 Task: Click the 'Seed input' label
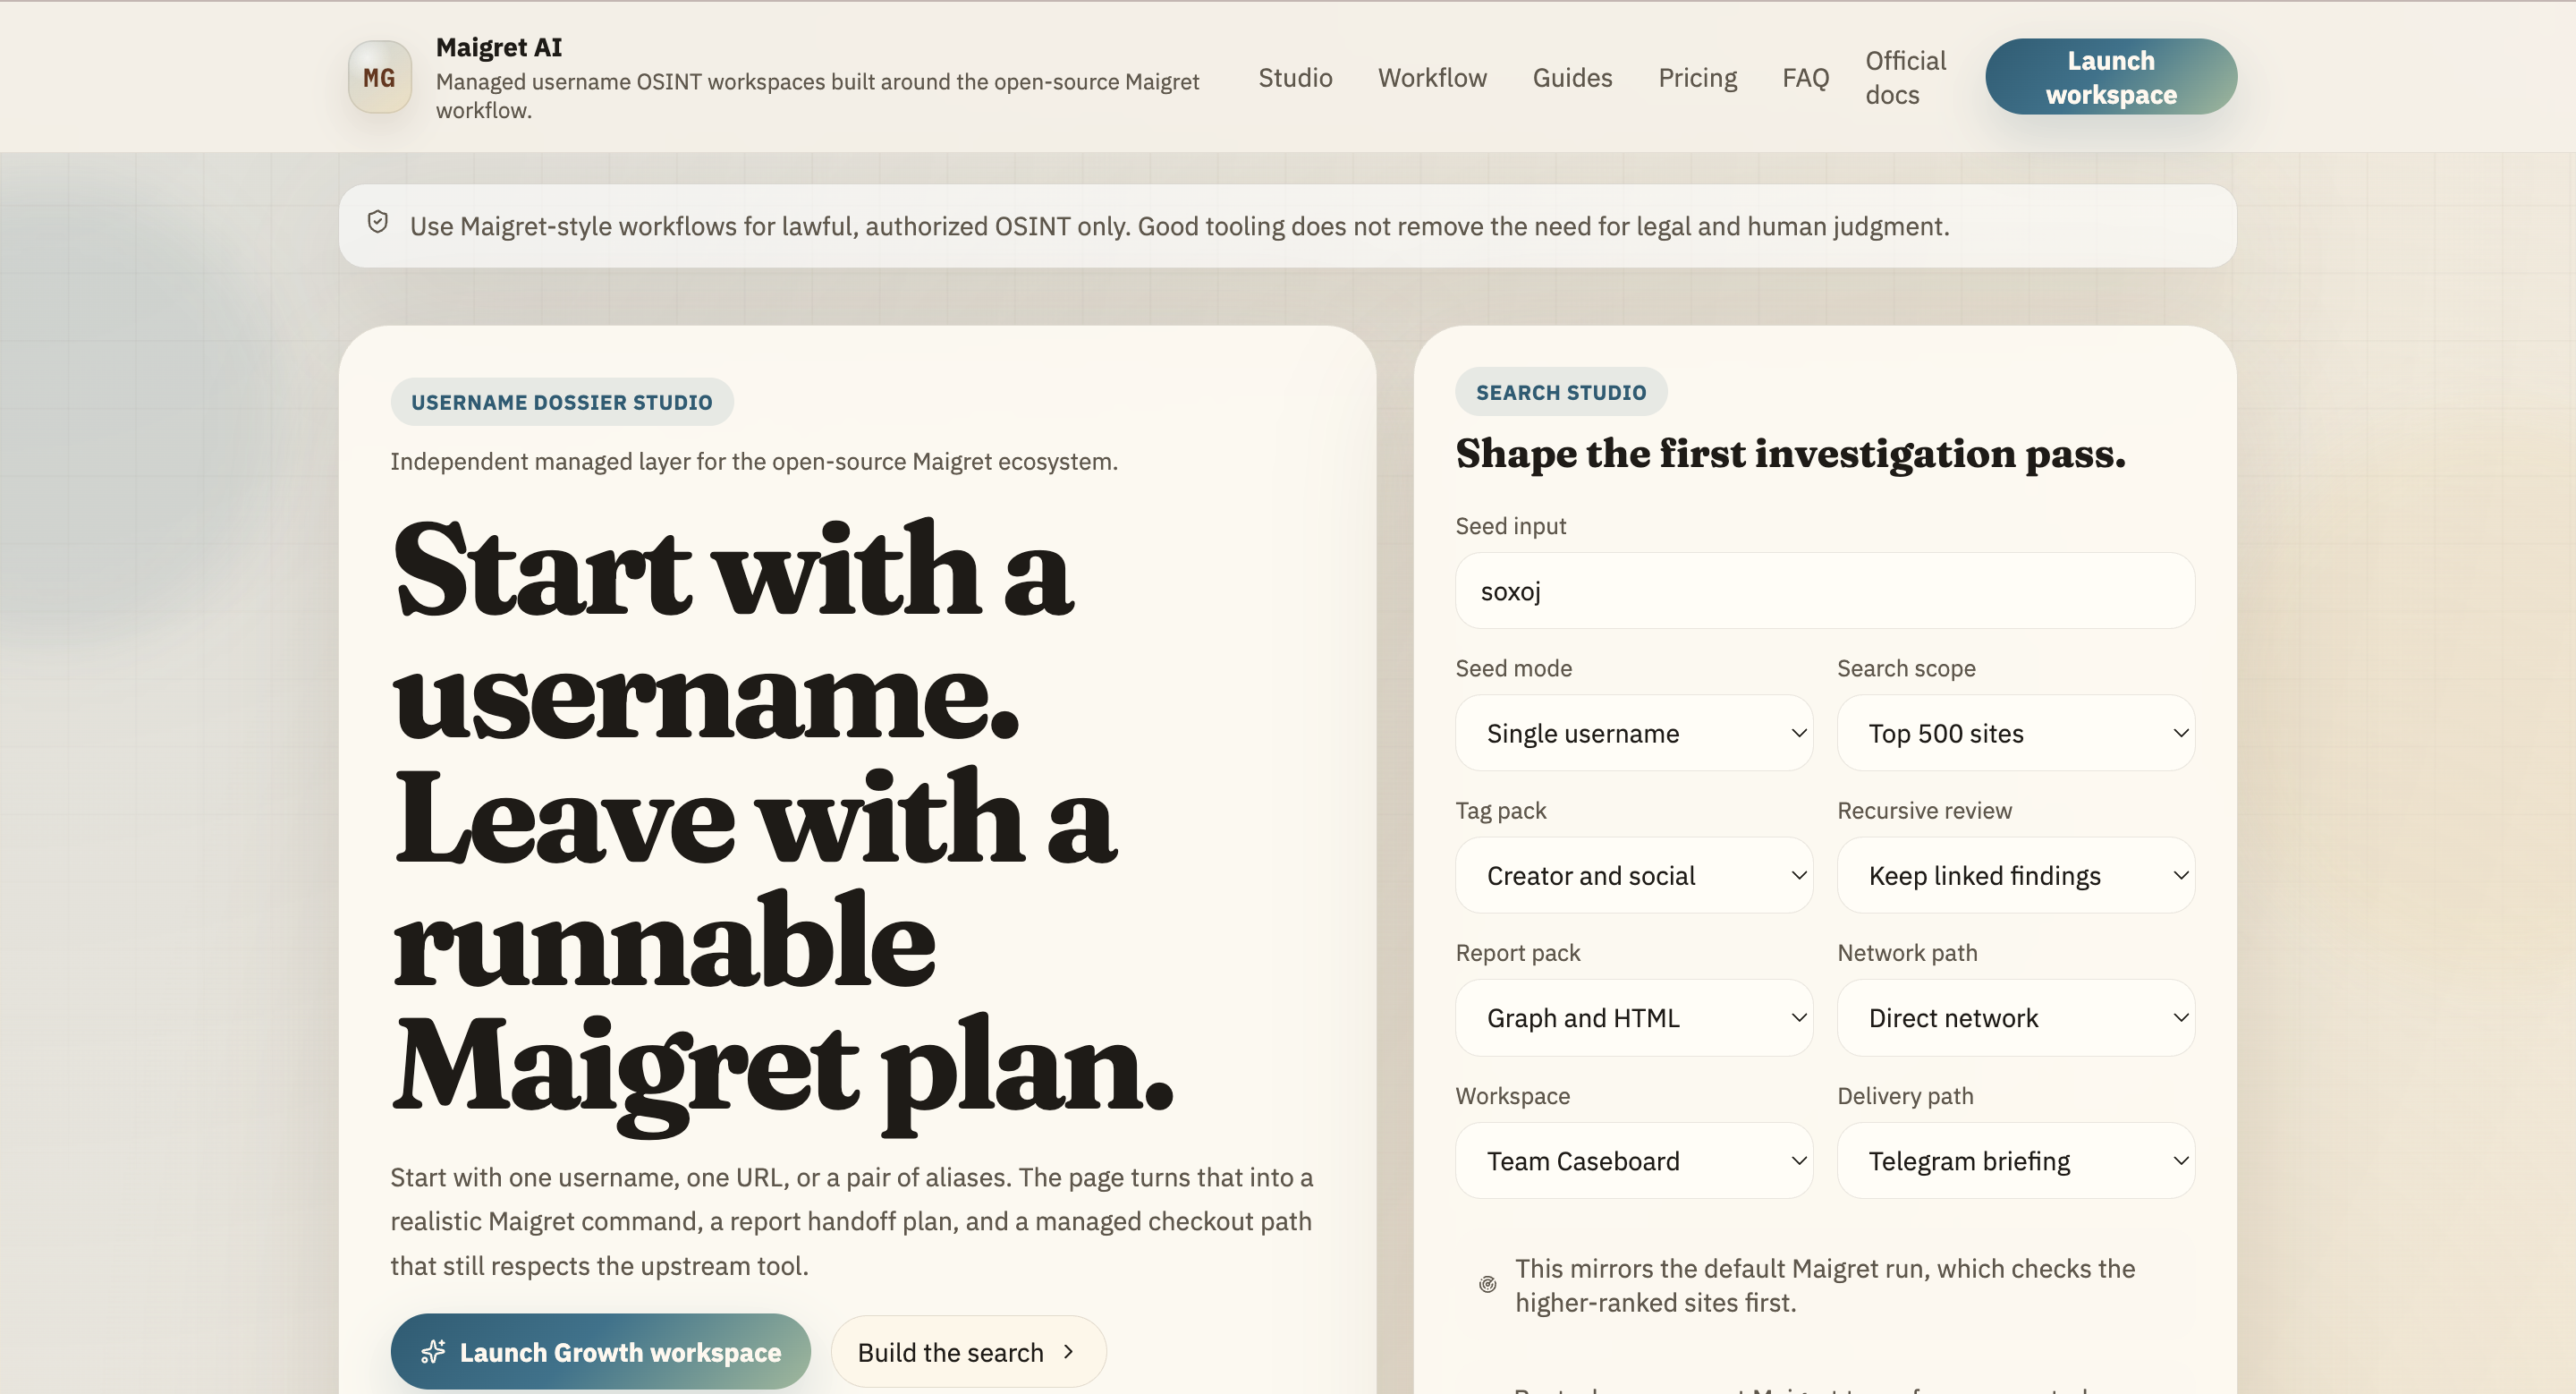(x=1510, y=526)
